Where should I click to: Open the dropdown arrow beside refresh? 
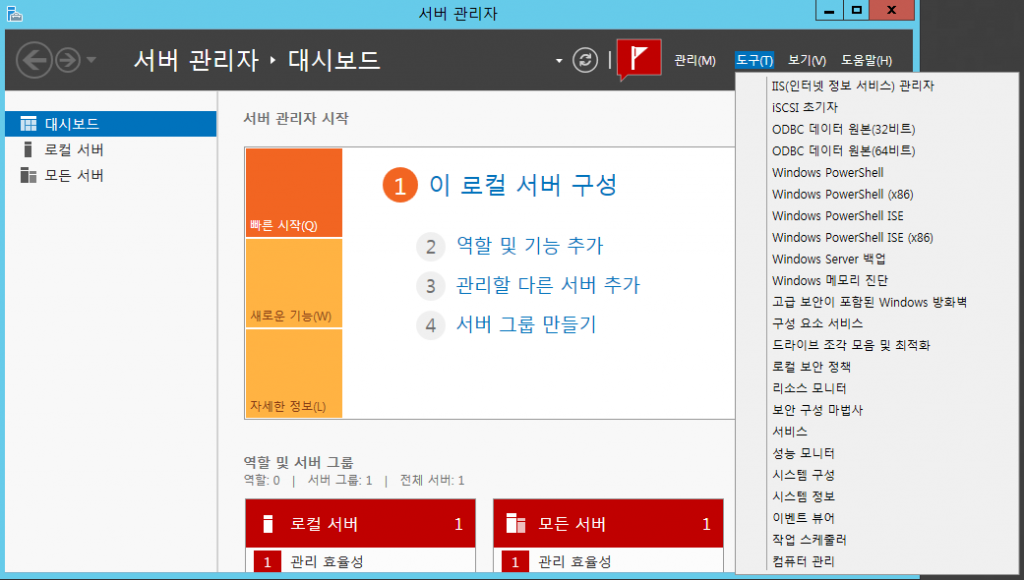point(559,61)
